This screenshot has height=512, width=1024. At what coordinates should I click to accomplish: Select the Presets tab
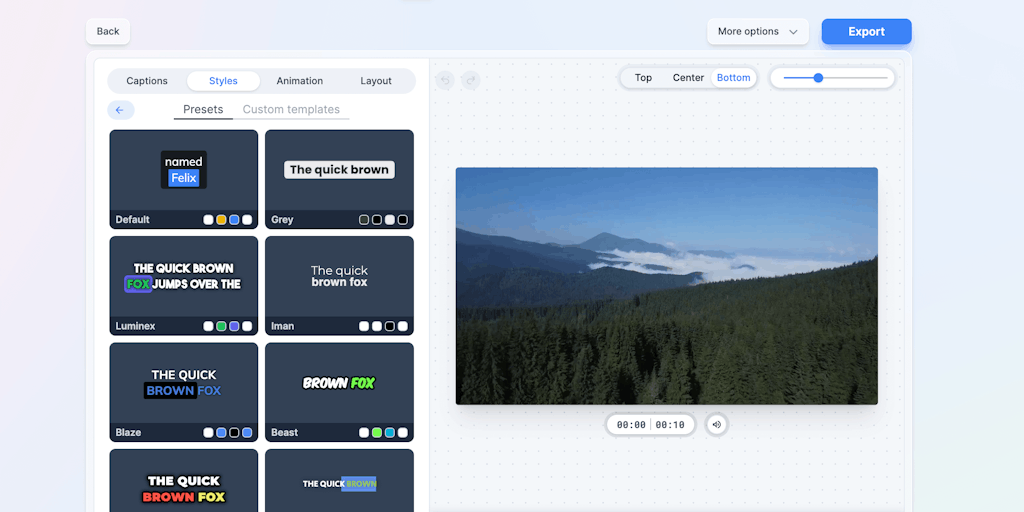(x=203, y=109)
